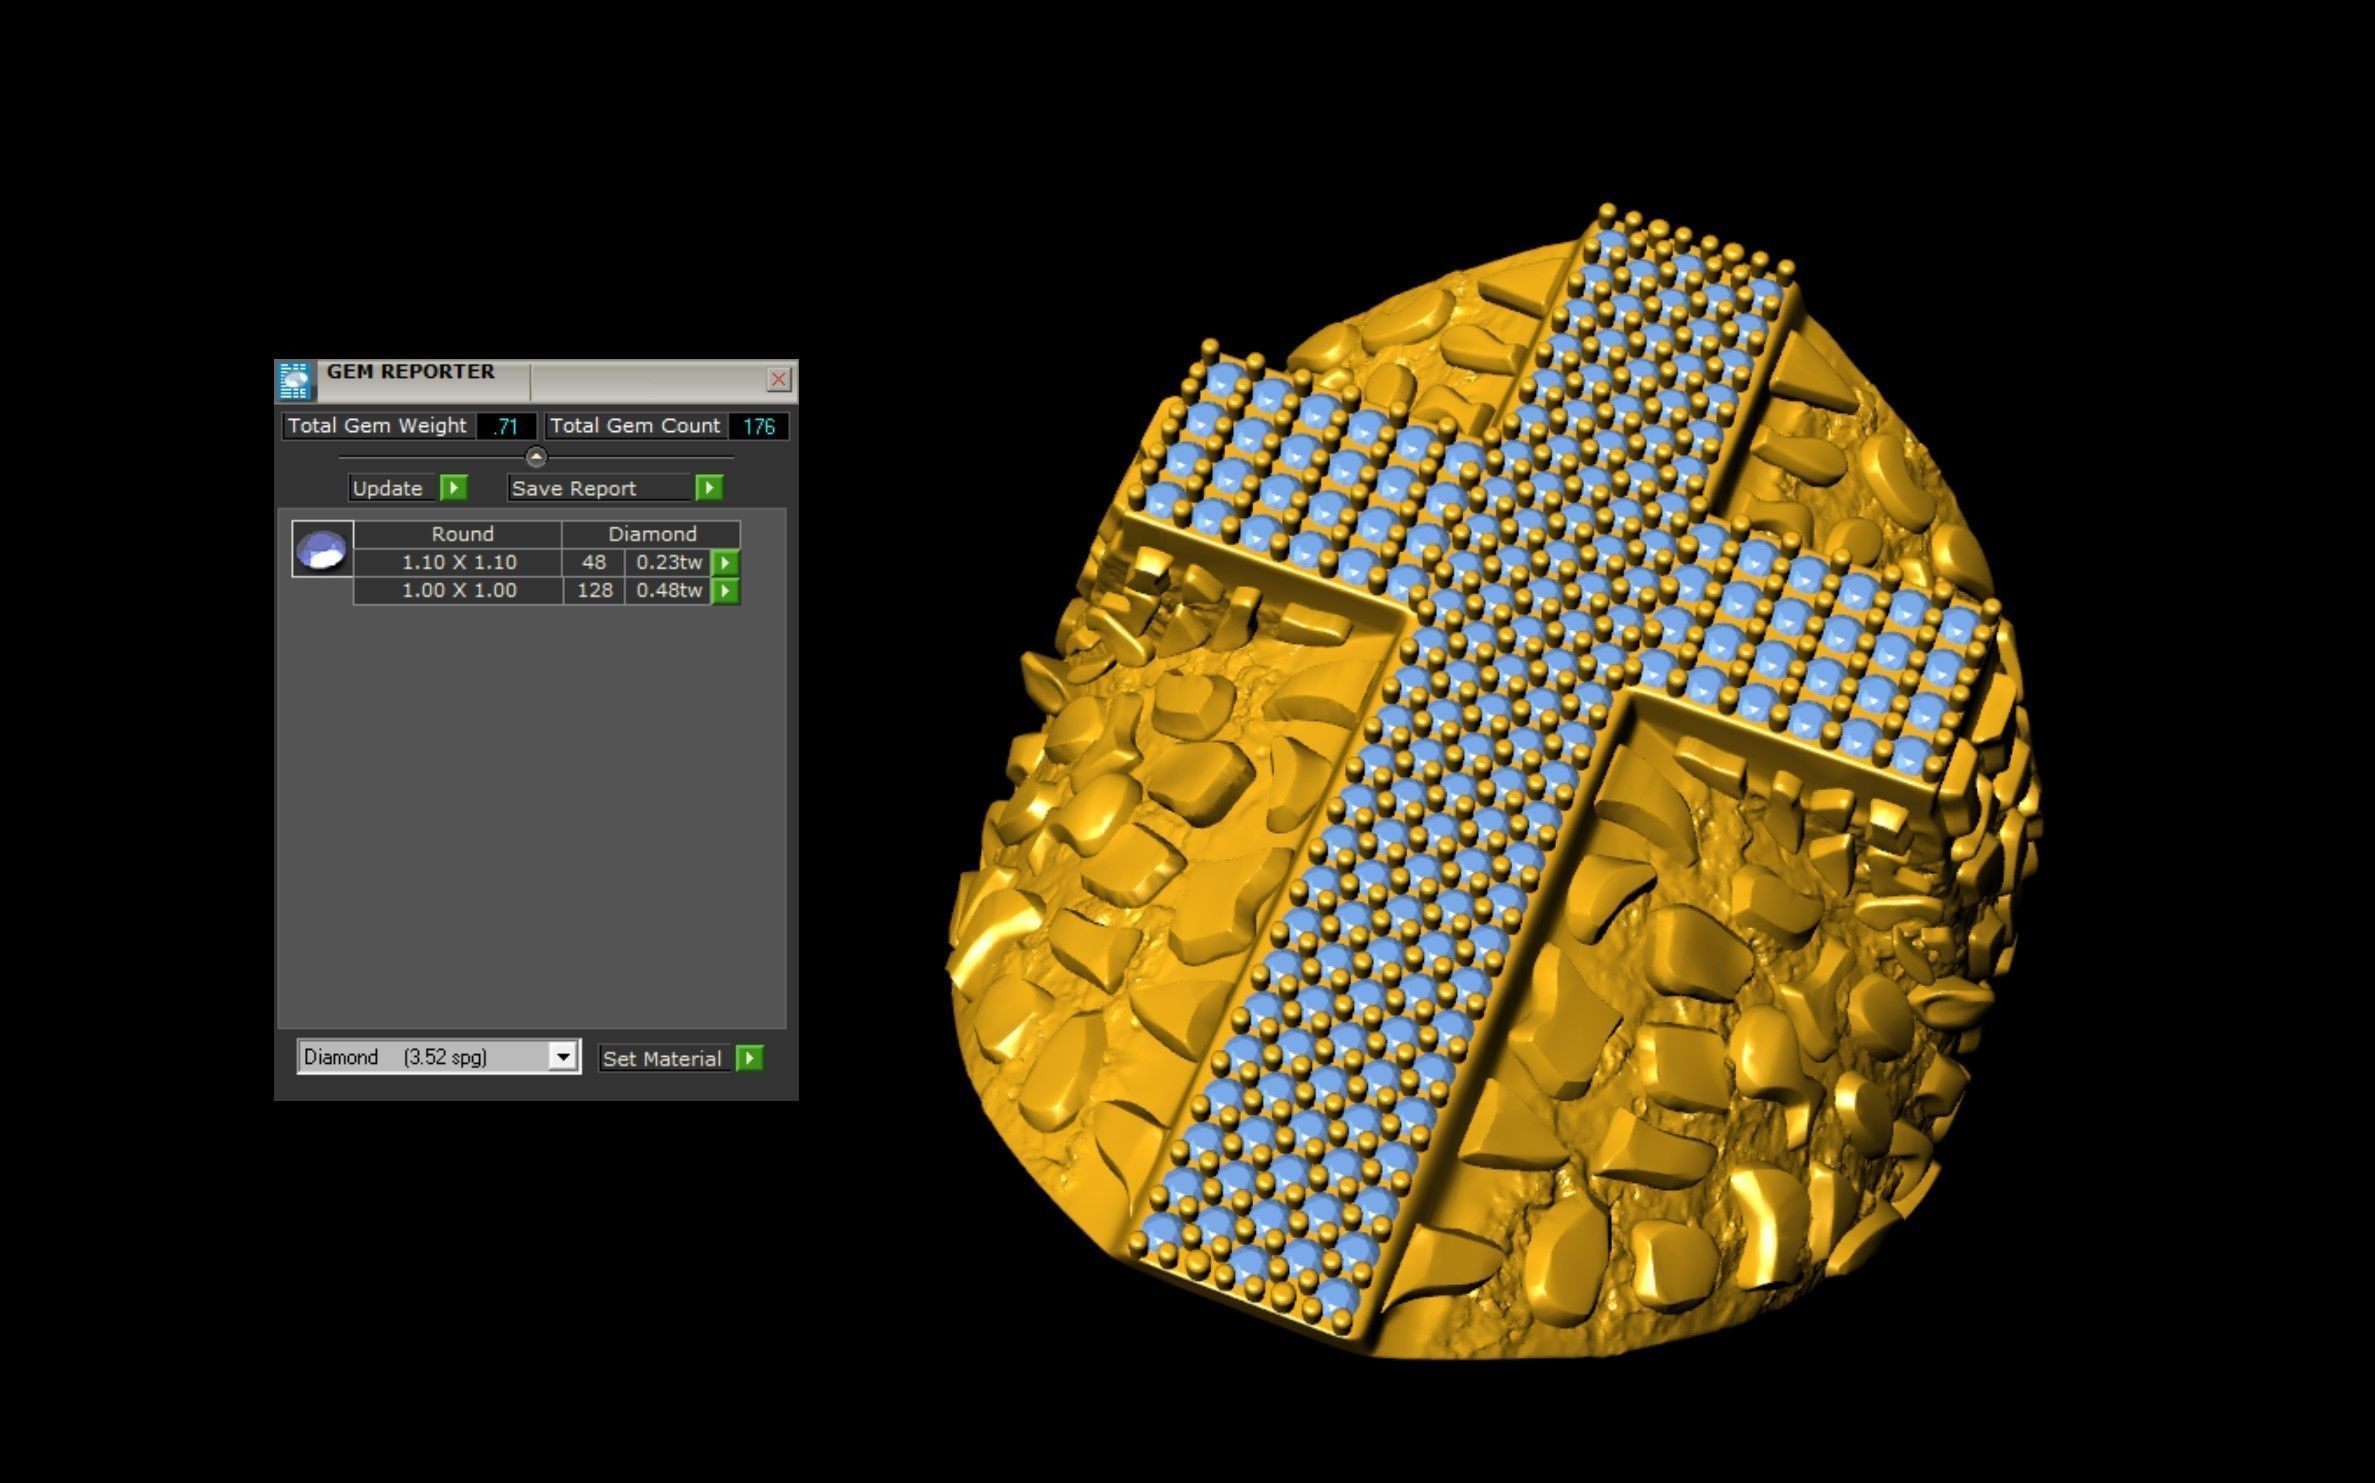Click the Diamond column header
The height and width of the screenshot is (1483, 2375).
point(651,534)
